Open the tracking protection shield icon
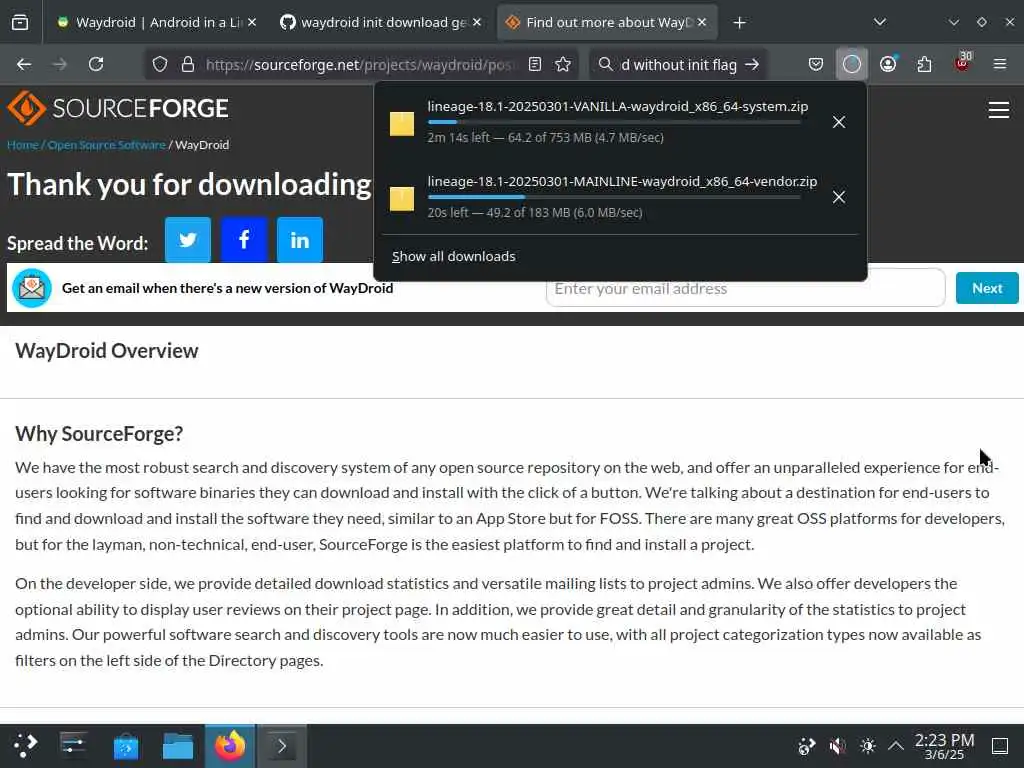 pyautogui.click(x=160, y=64)
